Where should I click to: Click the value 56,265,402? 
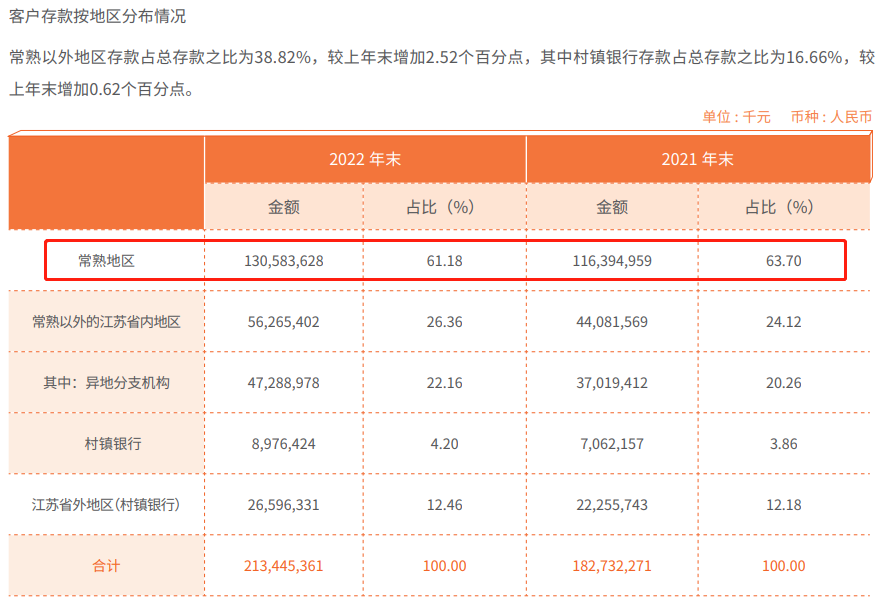point(284,322)
